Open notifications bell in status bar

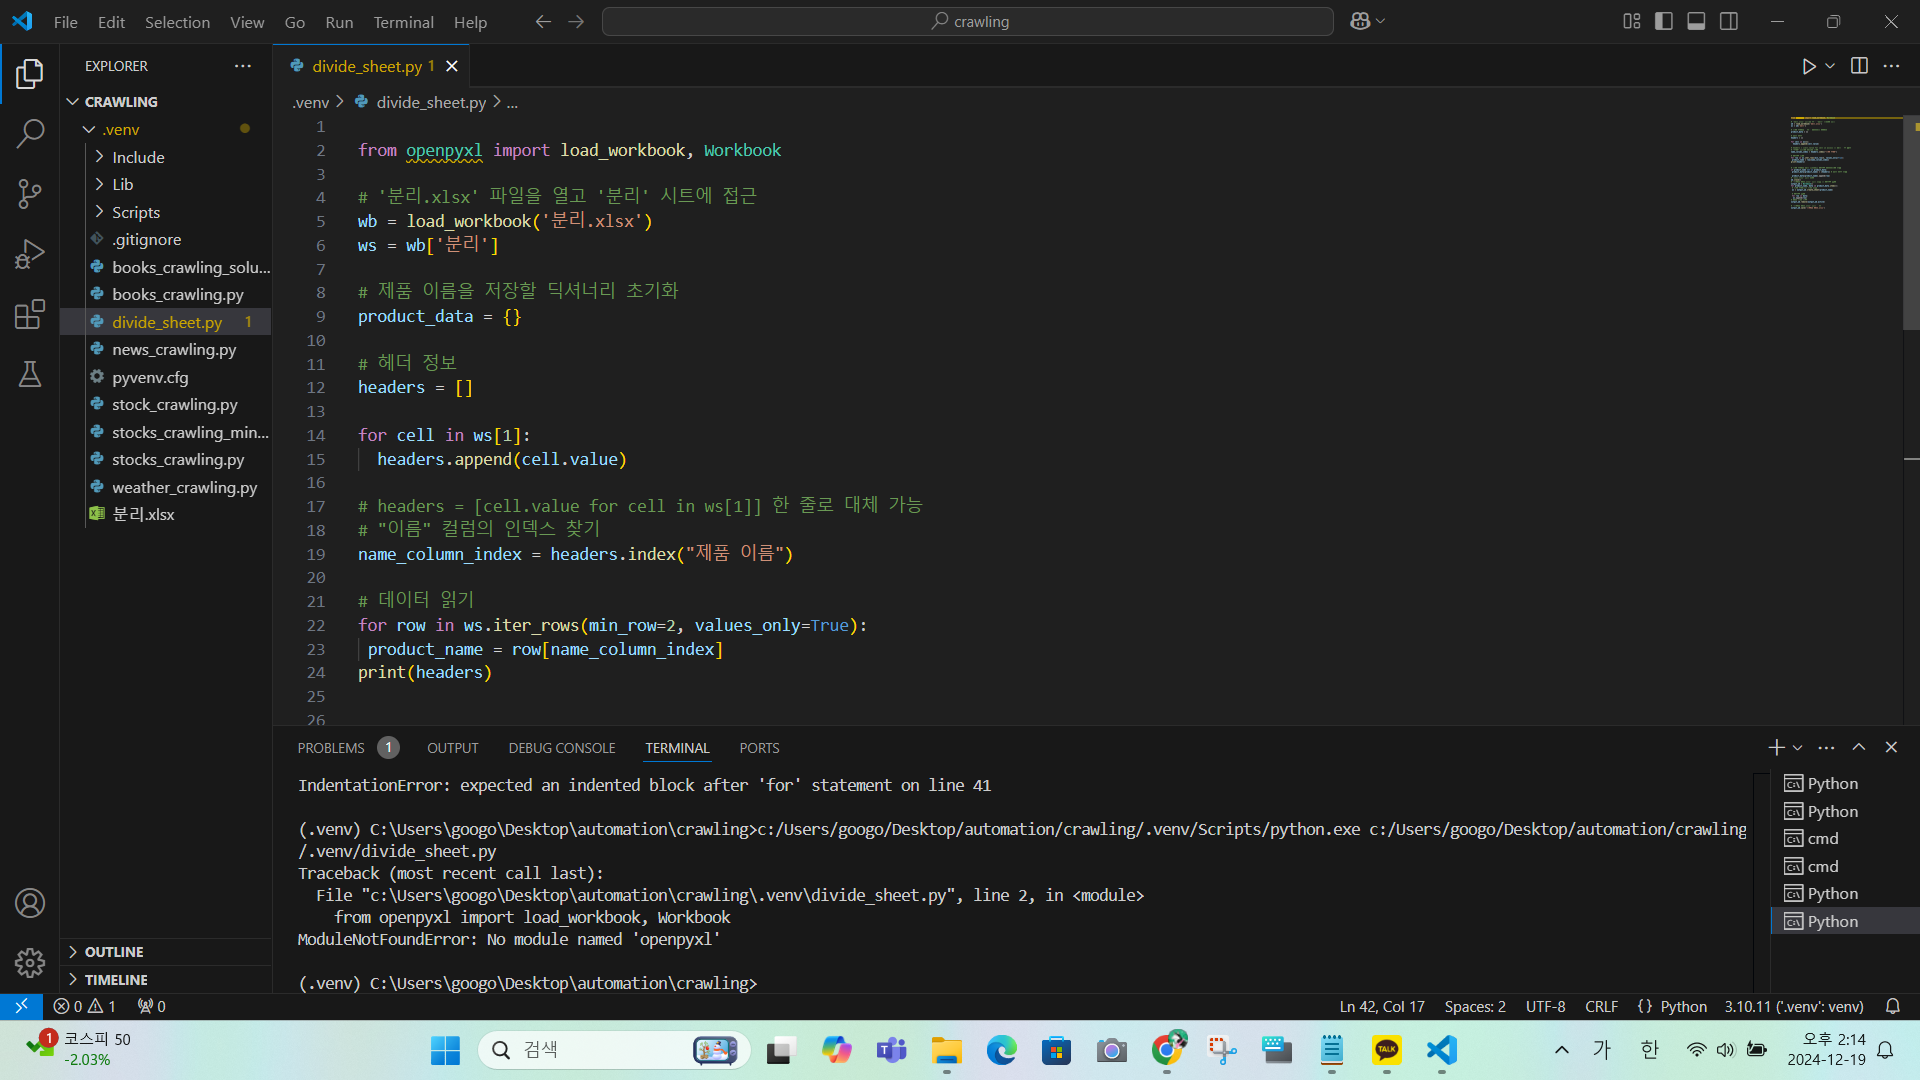1893,1006
